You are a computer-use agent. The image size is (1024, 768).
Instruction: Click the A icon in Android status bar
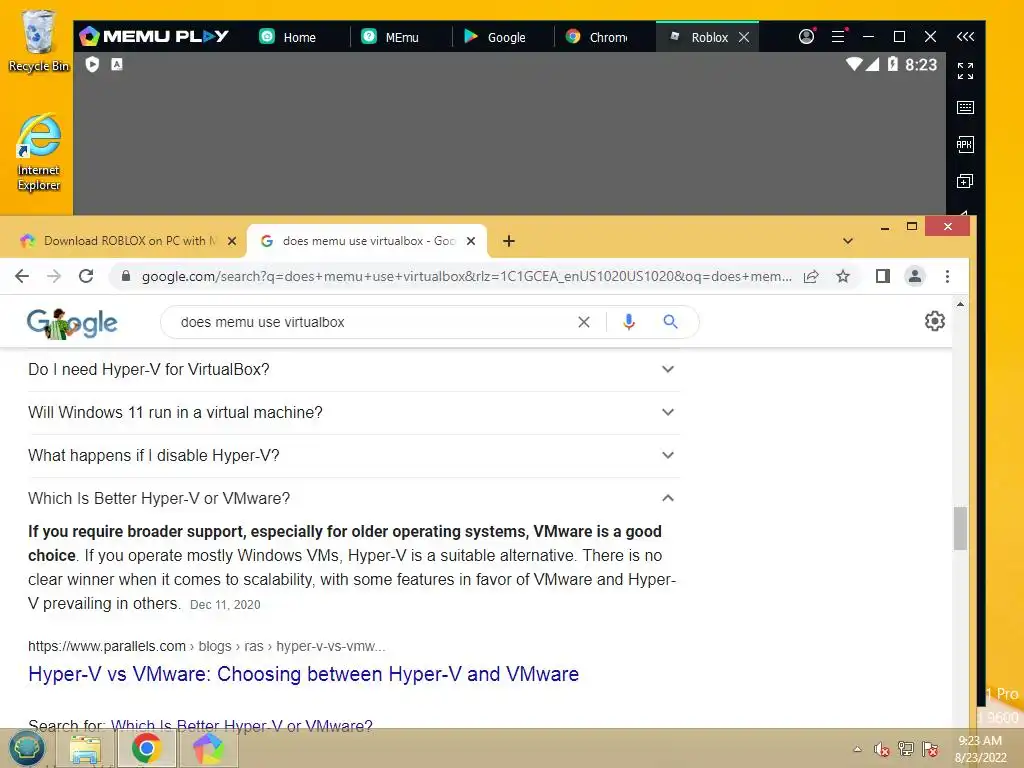click(117, 64)
